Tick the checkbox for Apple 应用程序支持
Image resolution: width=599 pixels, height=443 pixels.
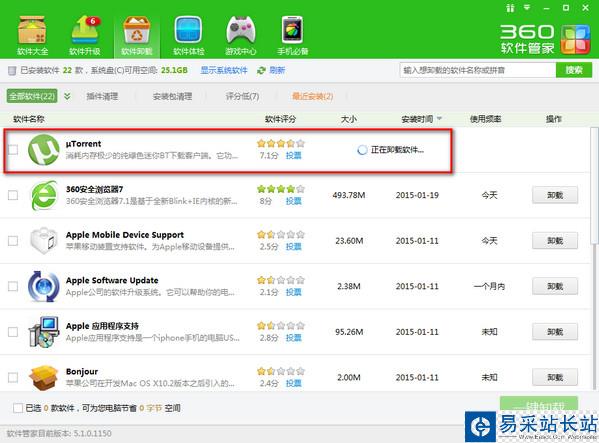(13, 332)
